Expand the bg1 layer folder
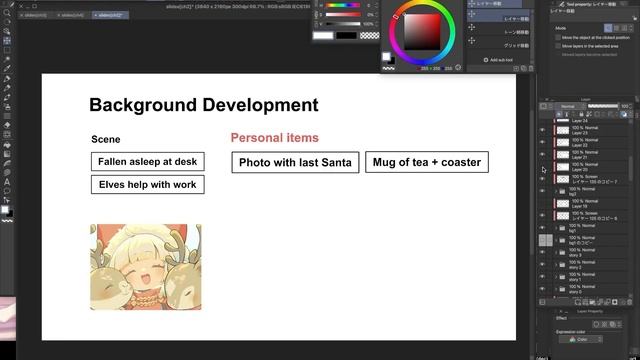The image size is (640, 360). pyautogui.click(x=556, y=228)
